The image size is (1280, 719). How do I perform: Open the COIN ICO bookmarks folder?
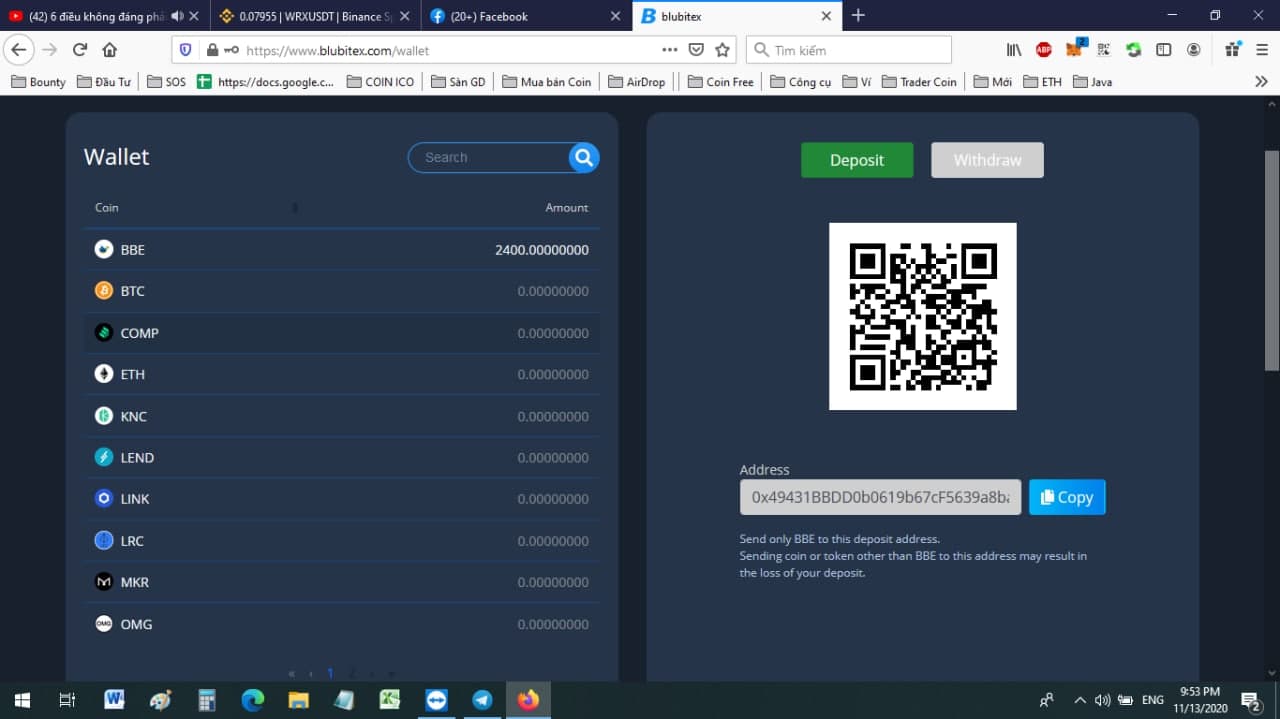click(380, 82)
